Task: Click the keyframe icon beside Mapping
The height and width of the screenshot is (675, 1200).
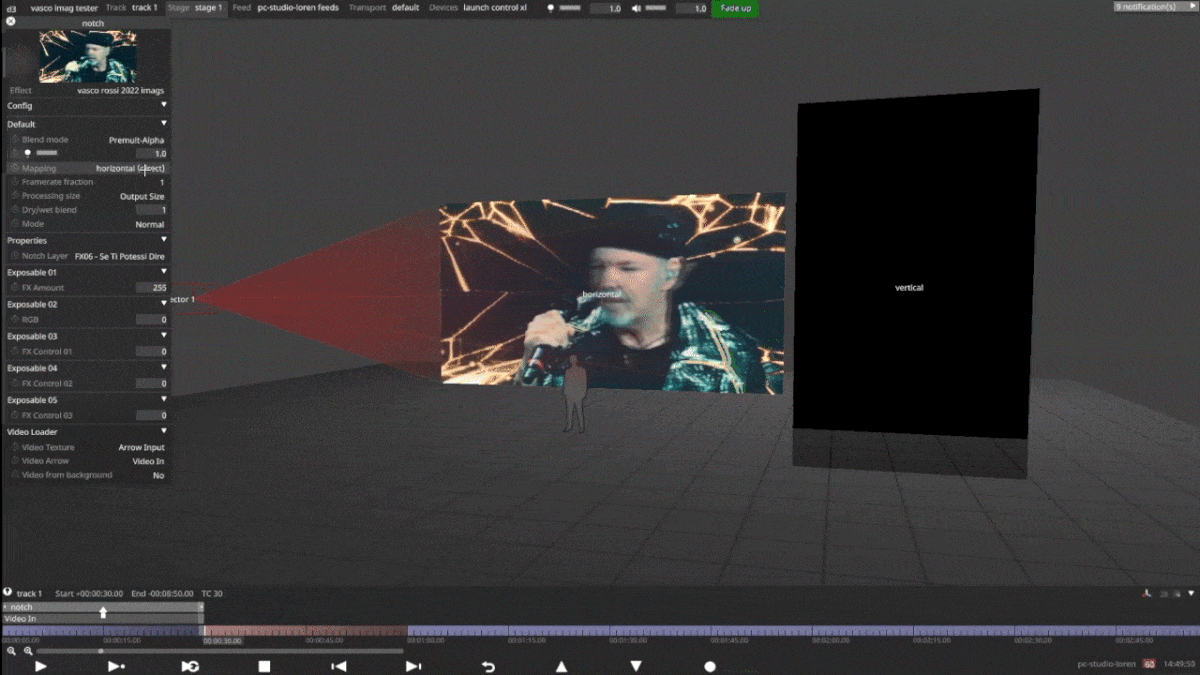Action: click(x=15, y=168)
